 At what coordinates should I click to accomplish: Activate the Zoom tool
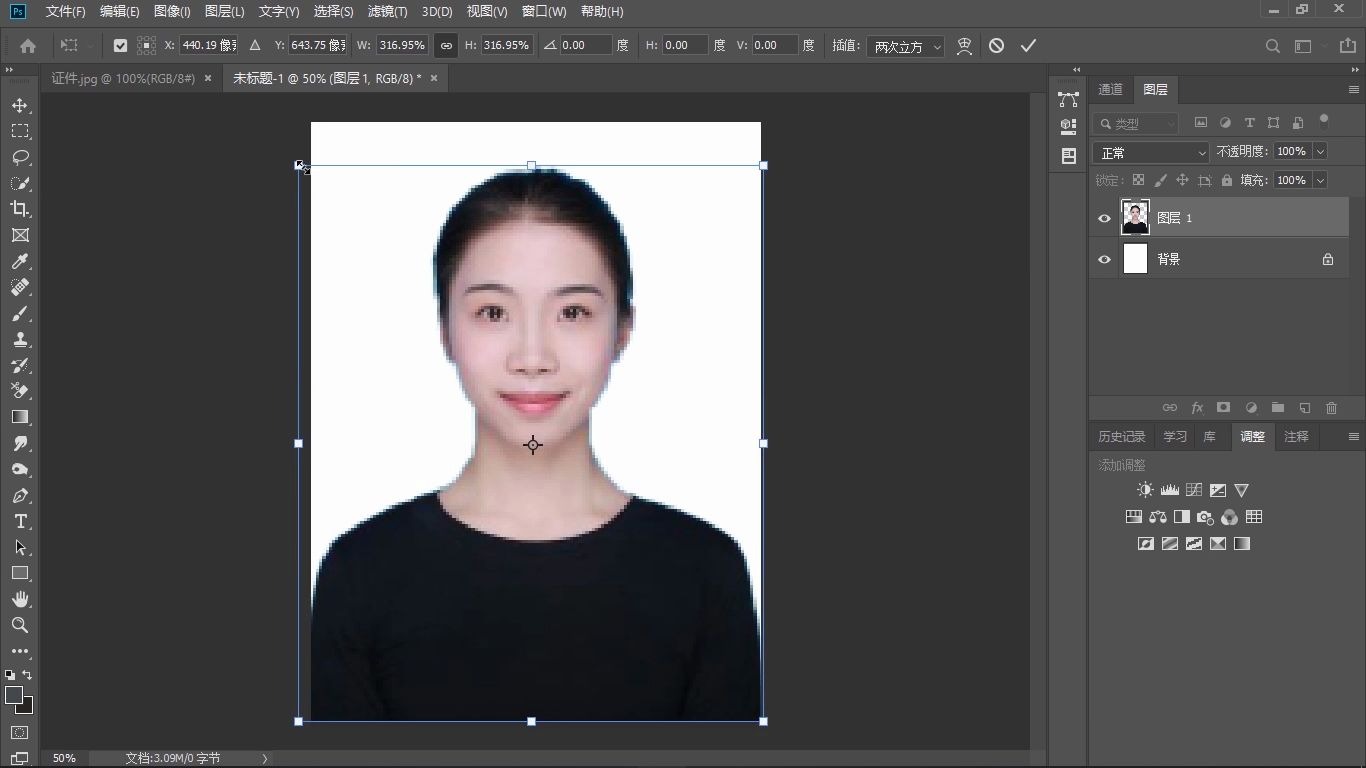[x=20, y=625]
